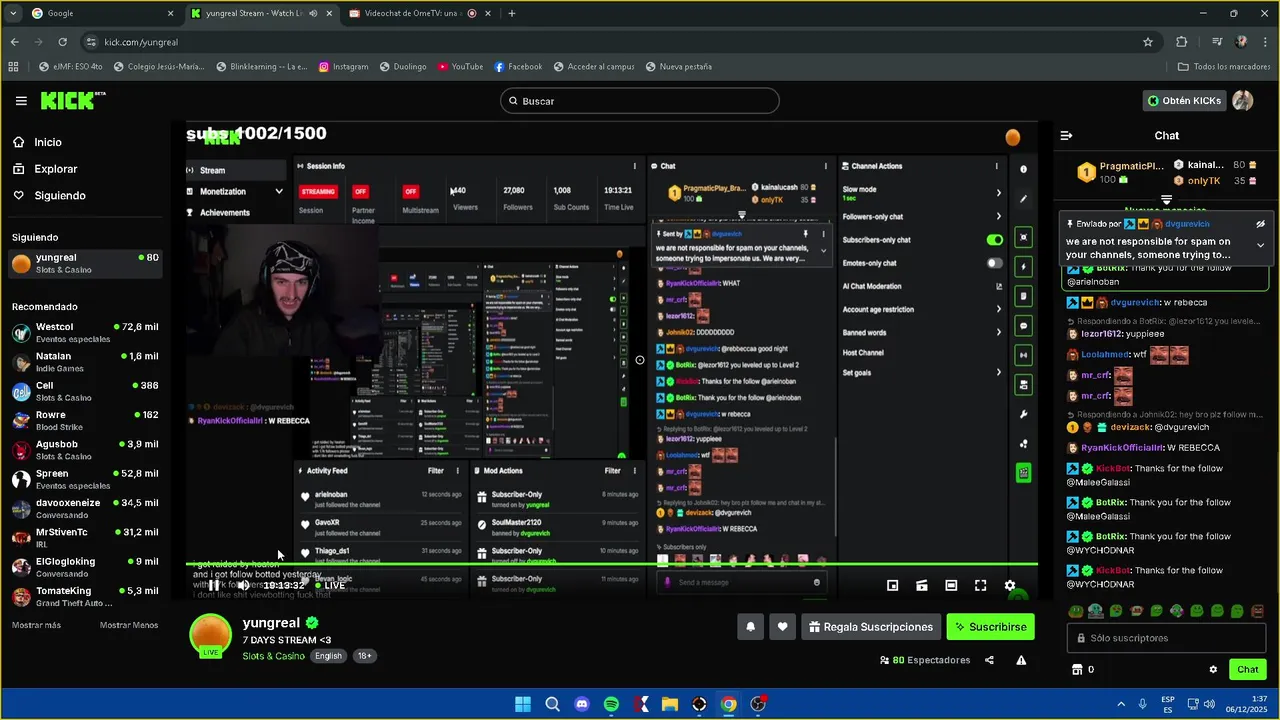Open Instagram bookmark
1280x720 pixels.
point(344,67)
